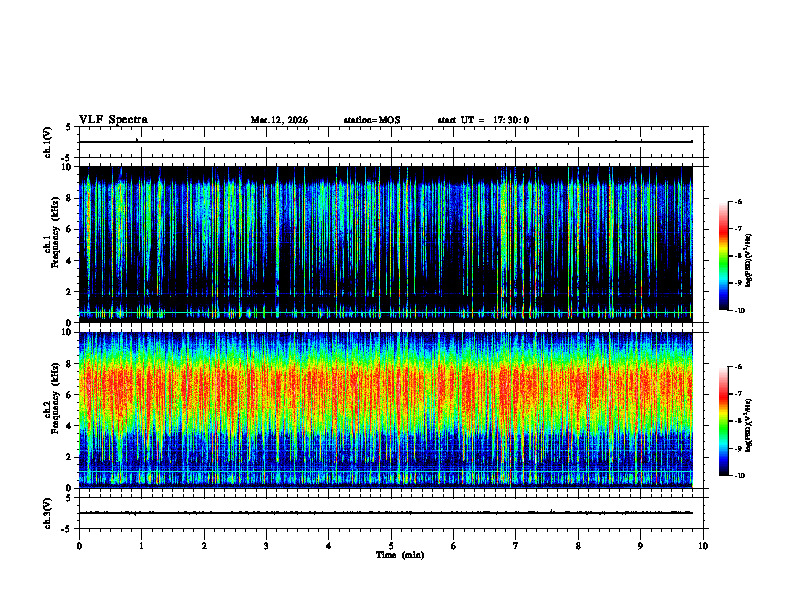Click the ch.3 voltage waveform trace
Viewport: 792px width, 612px height.
pyautogui.click(x=386, y=513)
